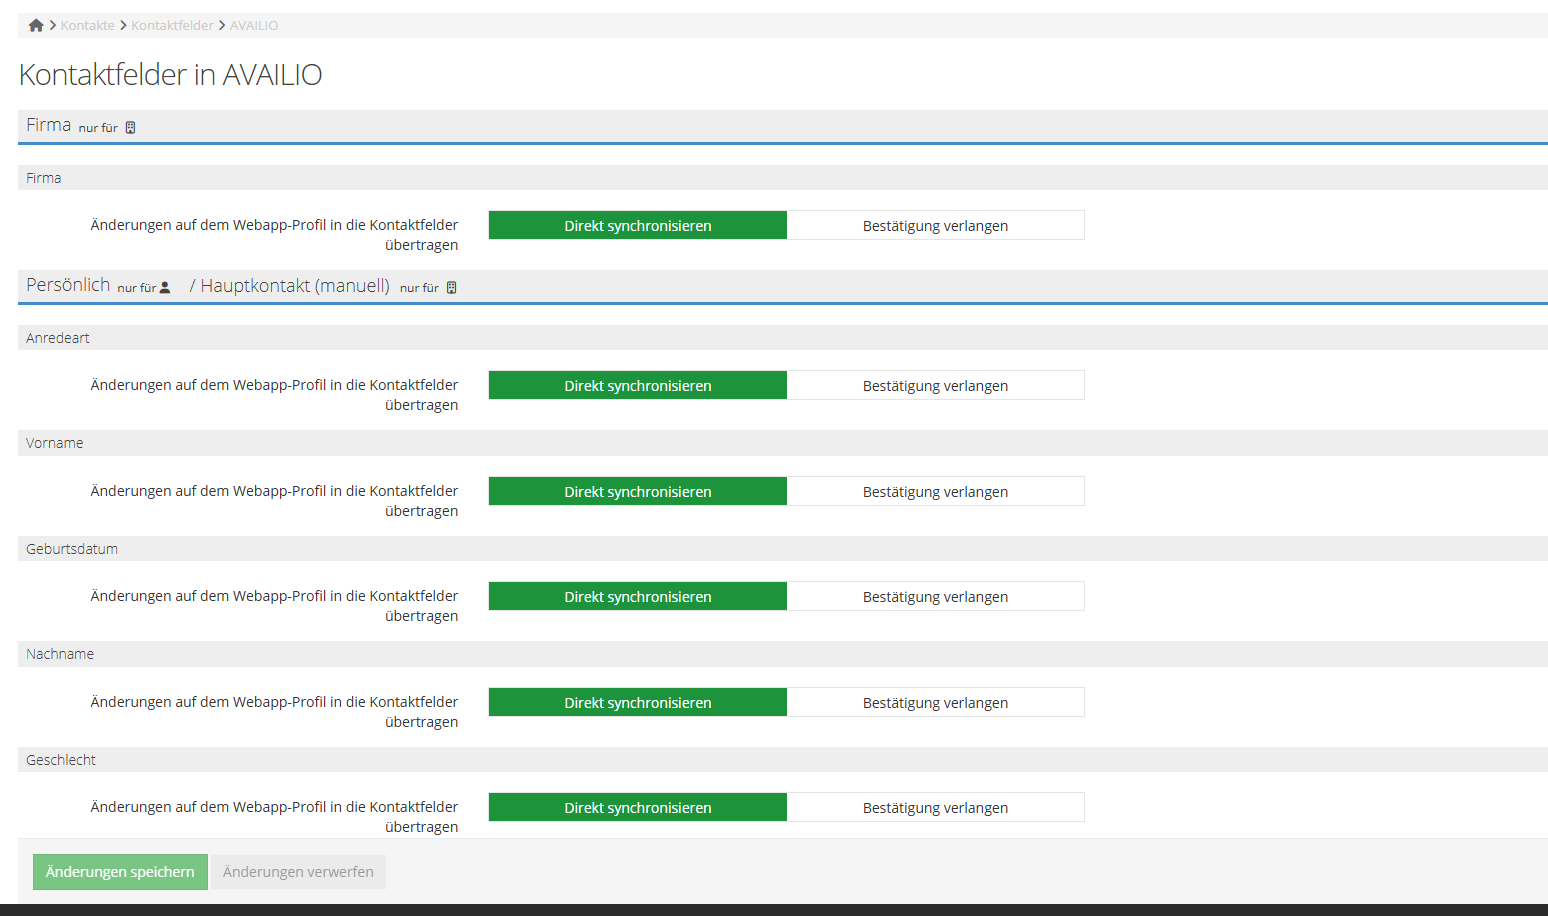Select Bestätigung verlangen for Vorname
1548x916 pixels.
pos(935,491)
